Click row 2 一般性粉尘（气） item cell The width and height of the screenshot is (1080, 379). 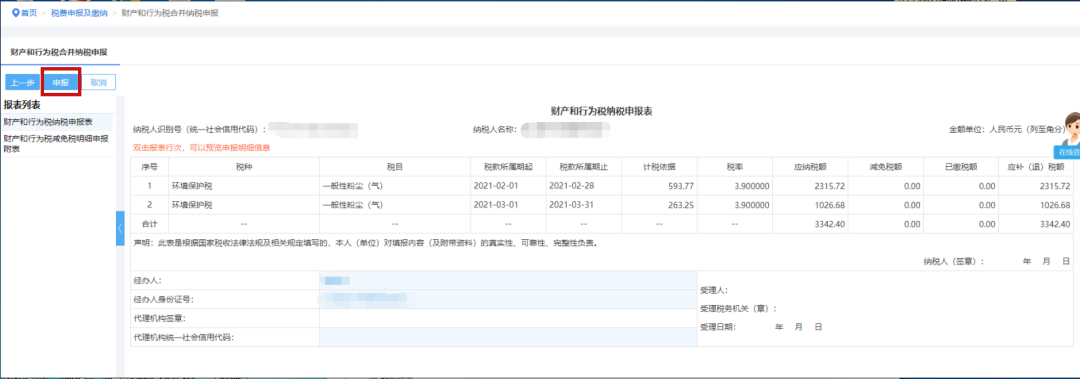(x=395, y=205)
